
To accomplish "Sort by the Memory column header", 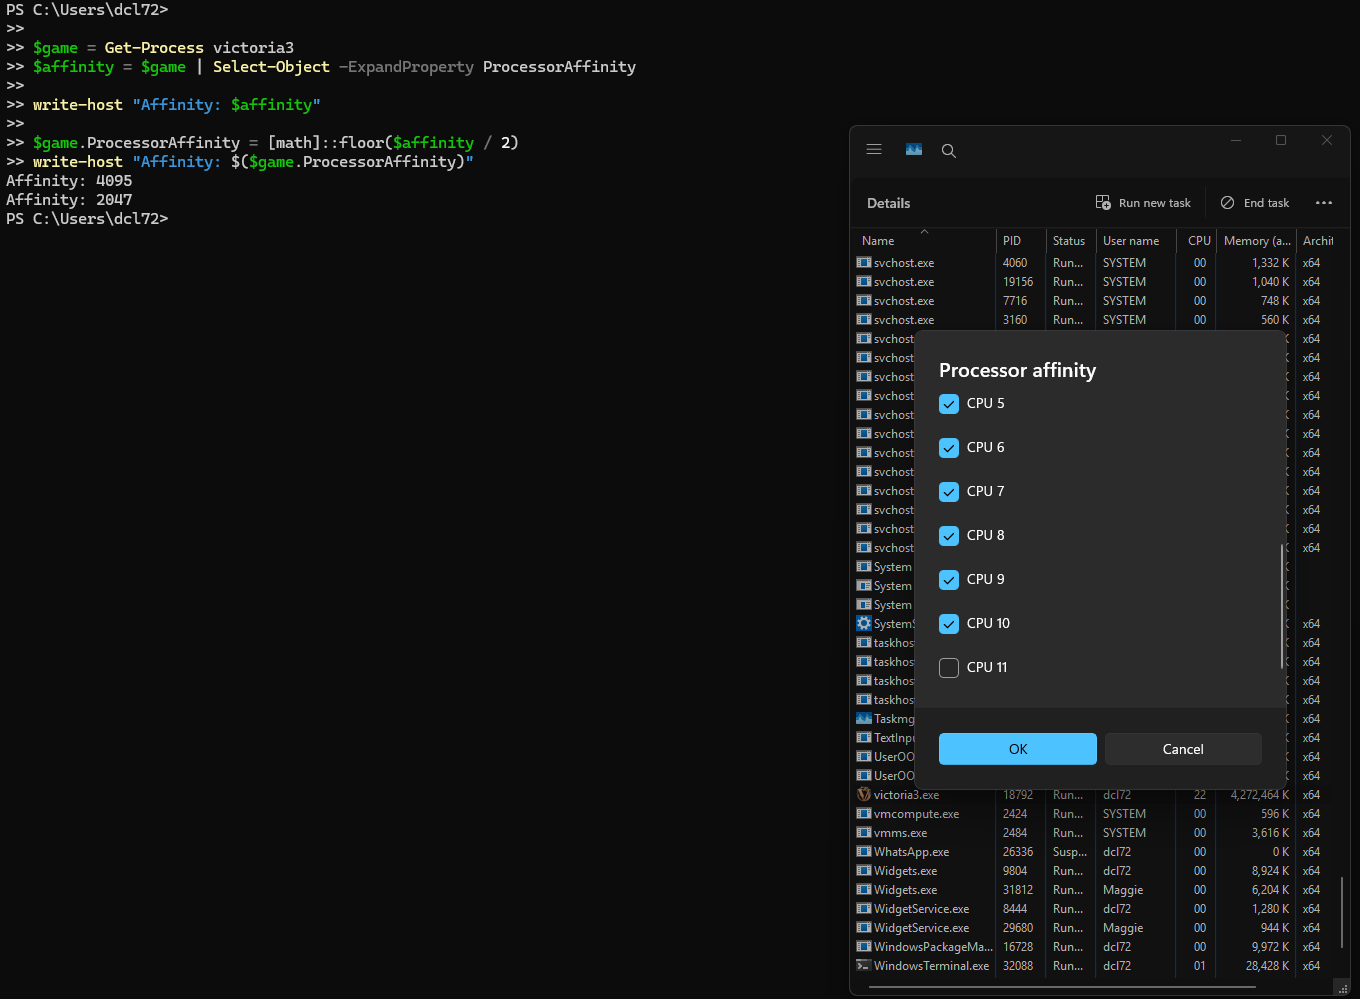I will click(1256, 241).
